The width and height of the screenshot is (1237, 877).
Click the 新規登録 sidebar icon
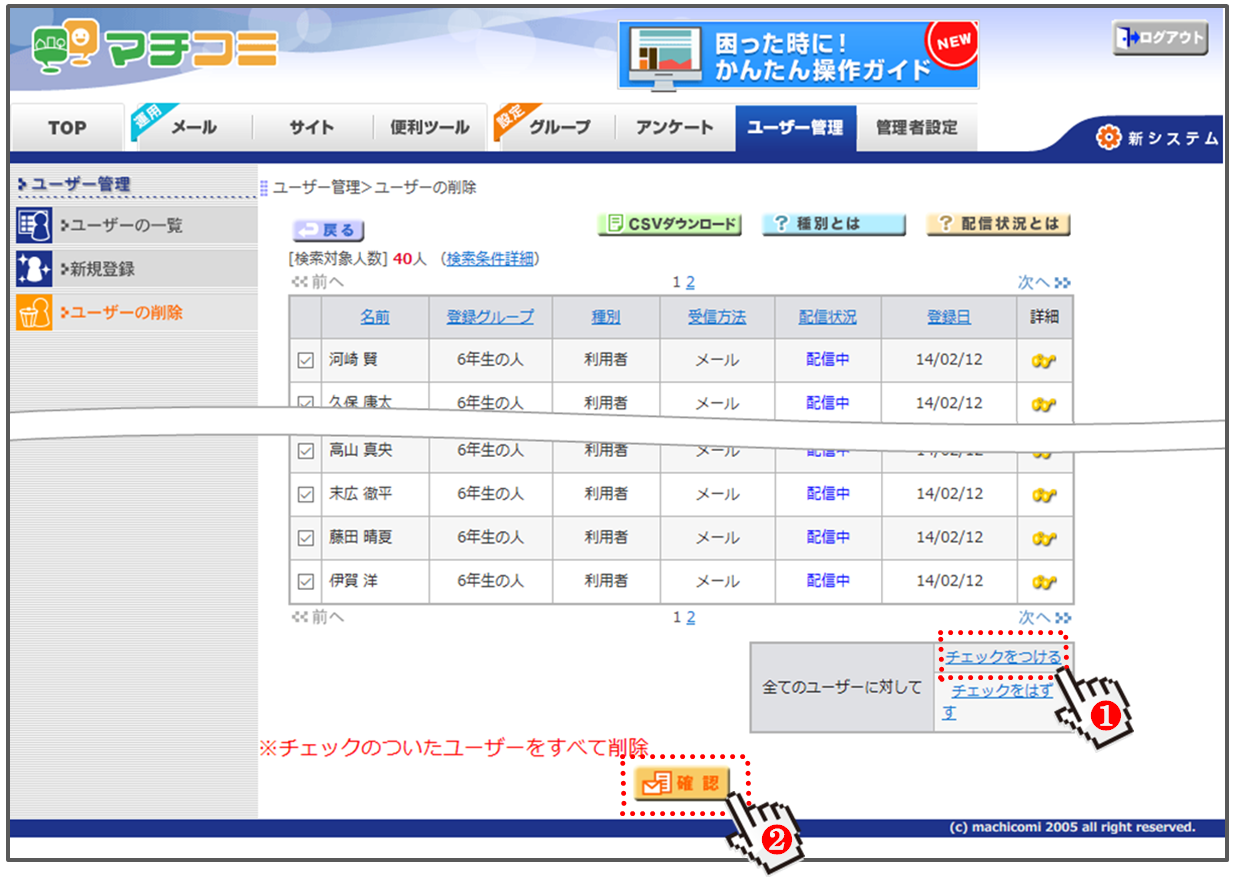click(x=34, y=269)
